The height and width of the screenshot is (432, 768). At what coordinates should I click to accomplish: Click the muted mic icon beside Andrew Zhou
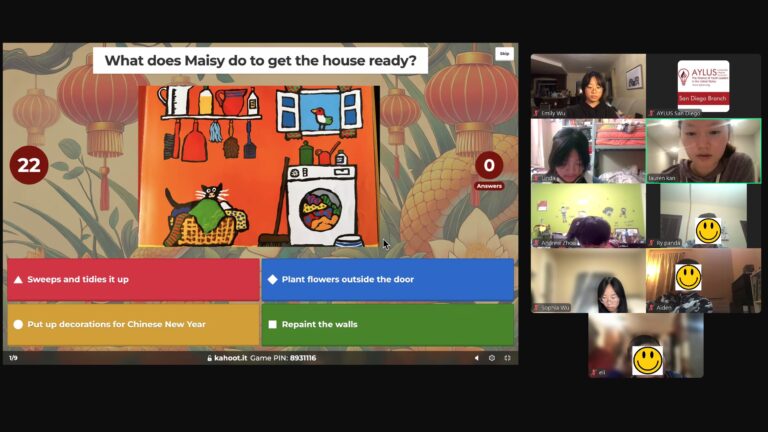click(536, 243)
